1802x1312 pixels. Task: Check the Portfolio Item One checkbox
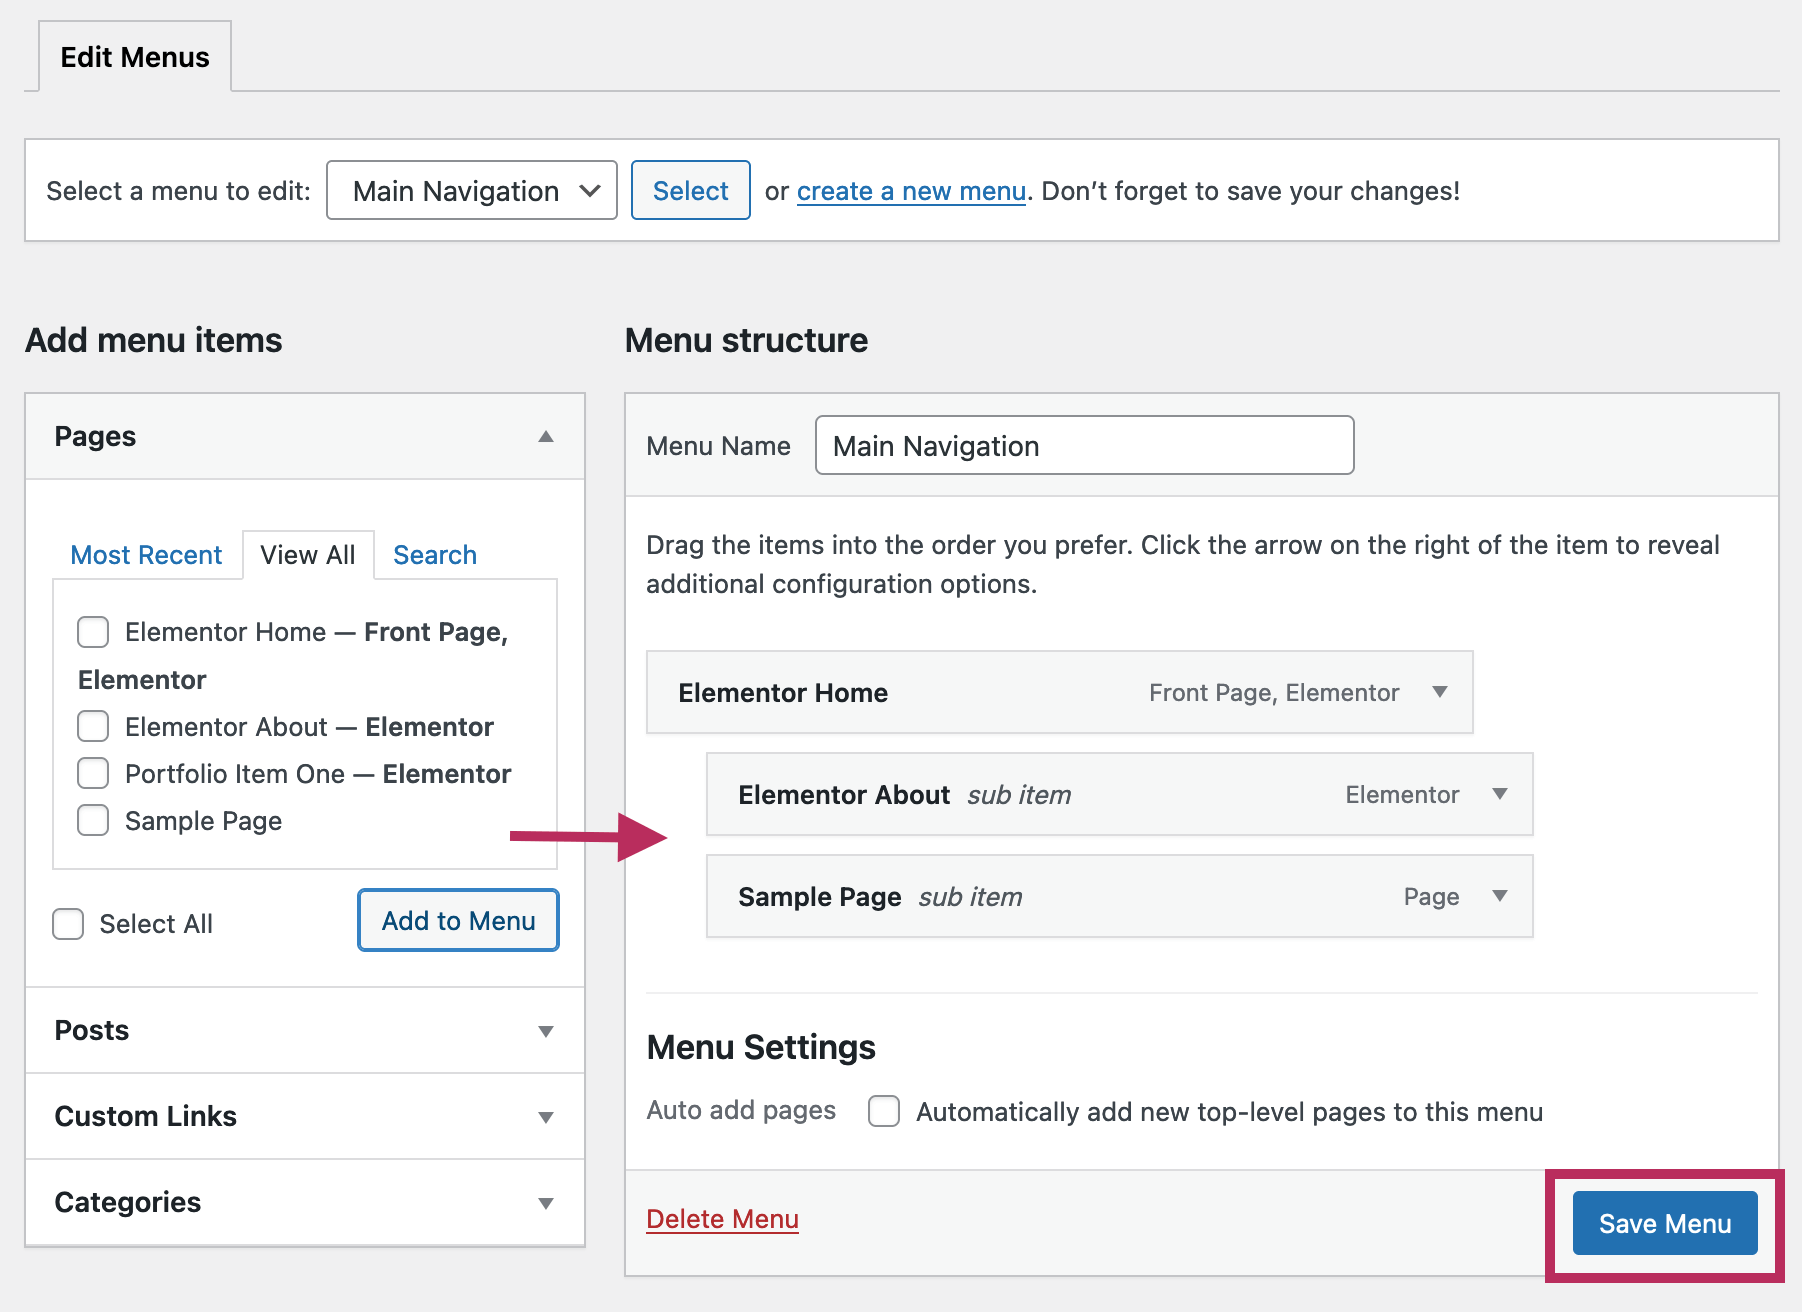click(x=93, y=773)
